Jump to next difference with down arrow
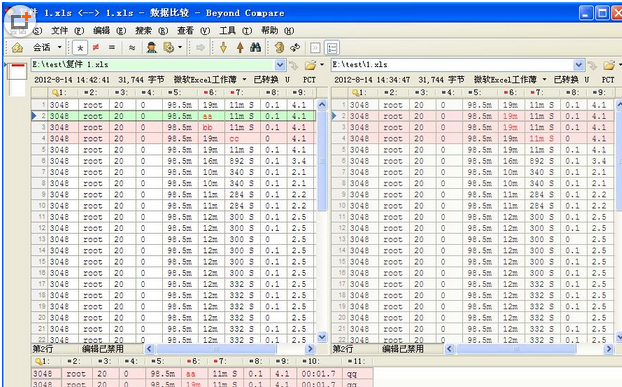This screenshot has width=622, height=387. coord(223,48)
